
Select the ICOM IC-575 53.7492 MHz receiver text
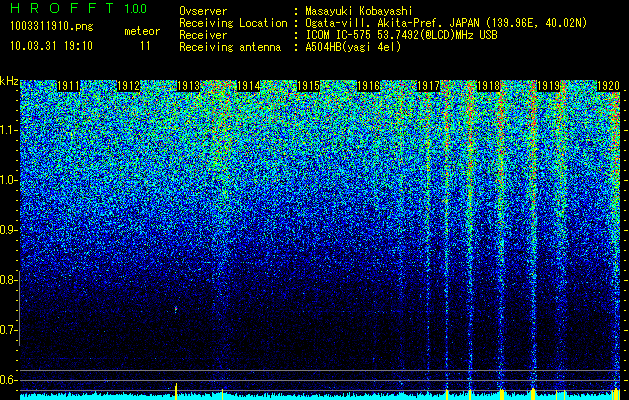point(401,35)
